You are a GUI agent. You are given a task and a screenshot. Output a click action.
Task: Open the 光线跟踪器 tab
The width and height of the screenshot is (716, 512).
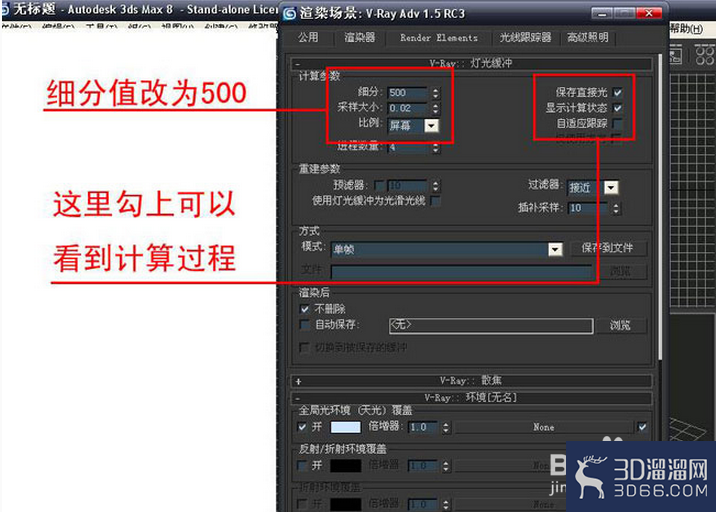tap(525, 37)
